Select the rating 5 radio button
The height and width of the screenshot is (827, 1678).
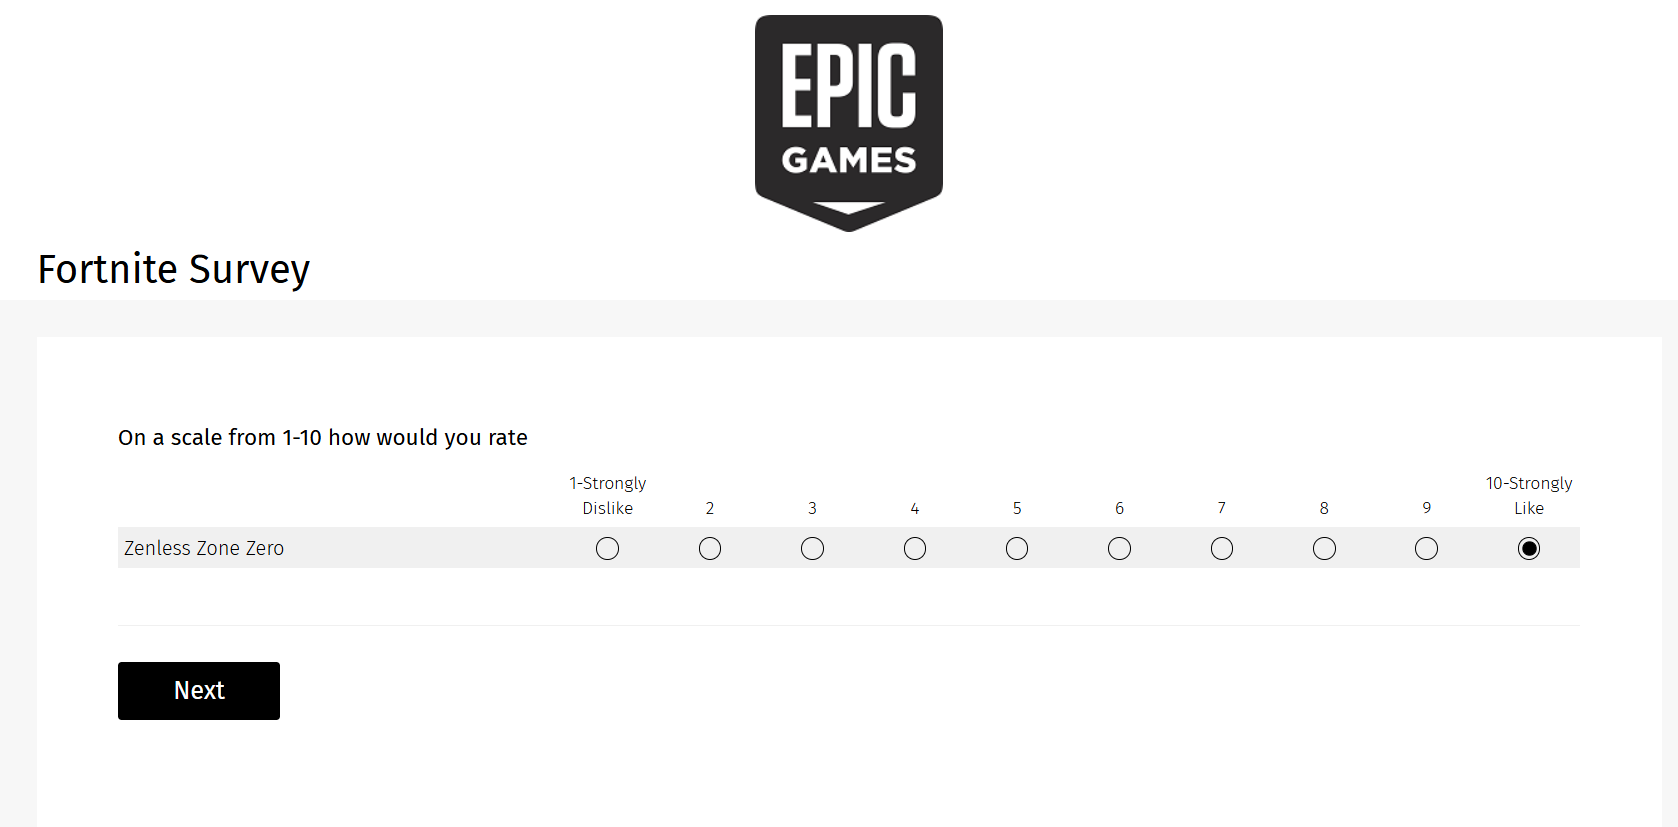1017,548
